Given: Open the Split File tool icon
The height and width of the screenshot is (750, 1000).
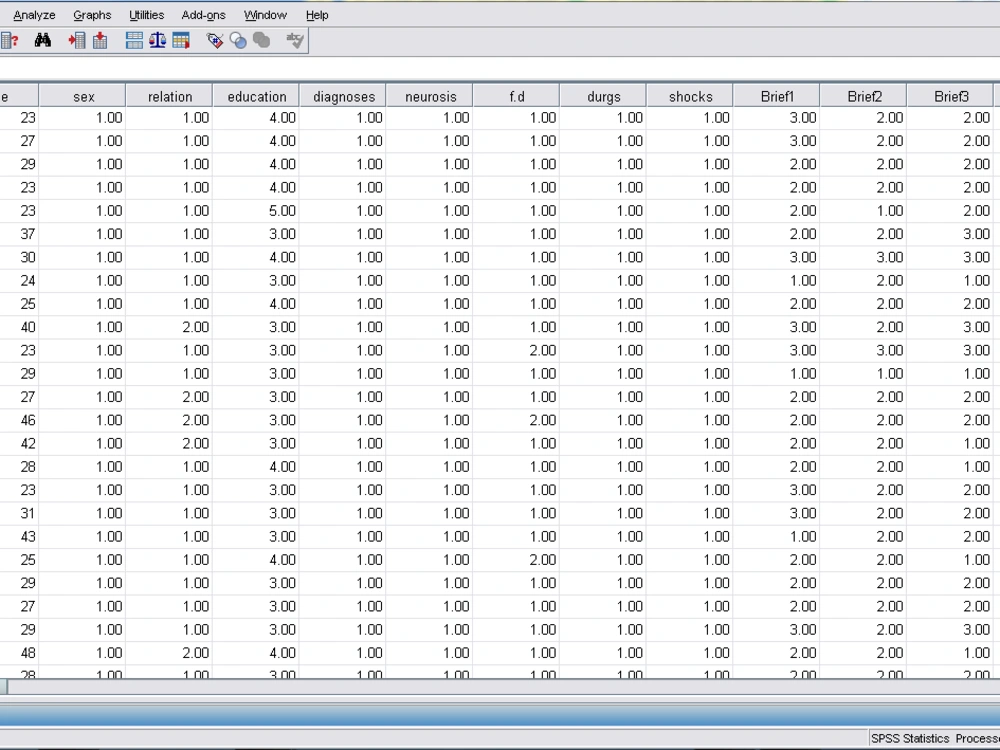Looking at the screenshot, I should [134, 40].
